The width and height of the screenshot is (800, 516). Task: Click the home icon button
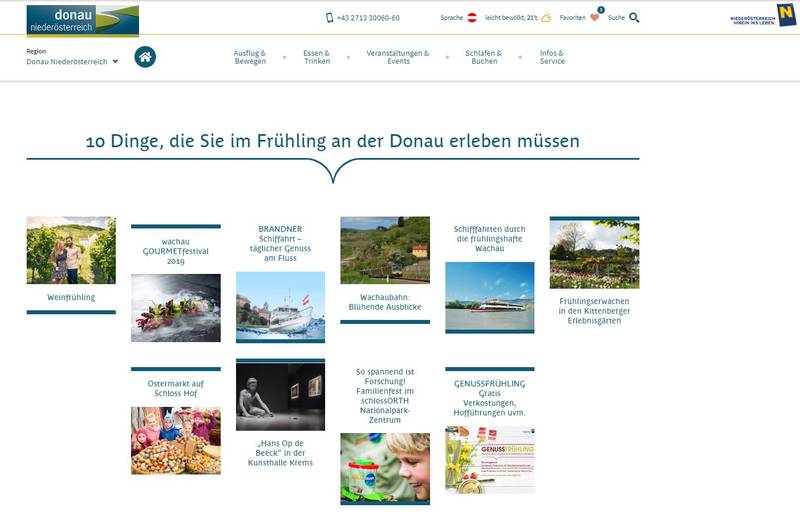click(145, 57)
